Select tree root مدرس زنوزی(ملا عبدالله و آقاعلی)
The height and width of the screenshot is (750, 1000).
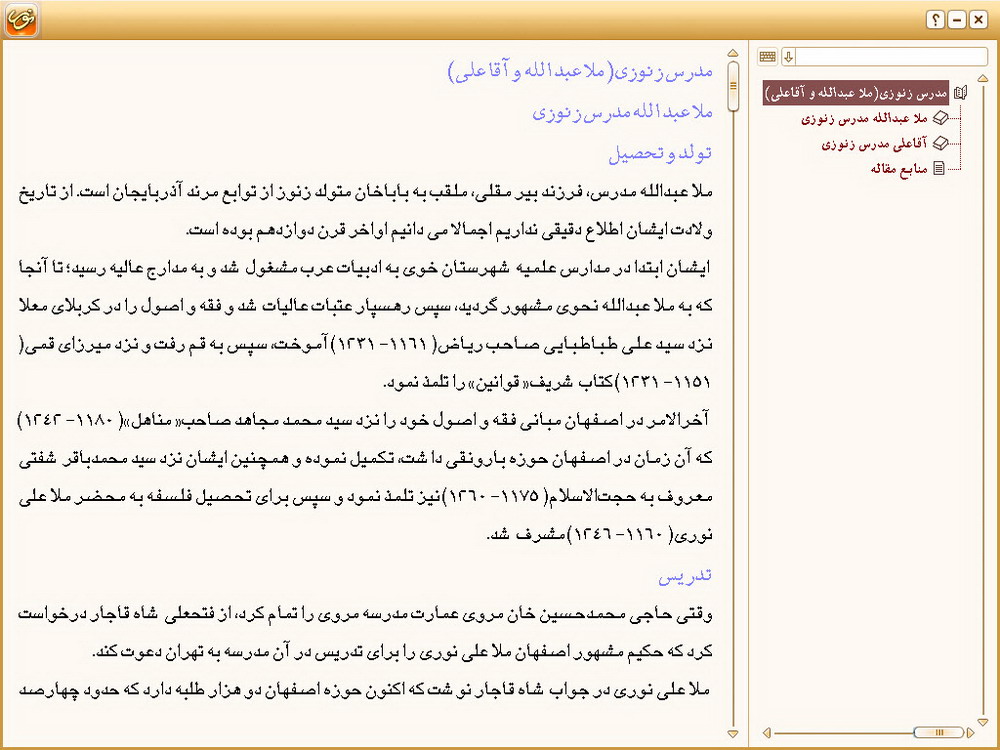click(855, 93)
